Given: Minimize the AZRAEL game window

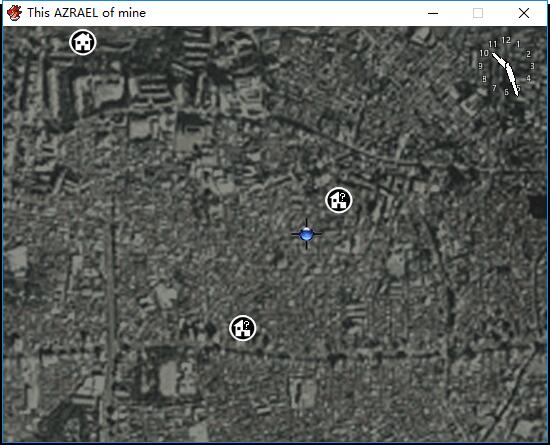Looking at the screenshot, I should (x=433, y=13).
